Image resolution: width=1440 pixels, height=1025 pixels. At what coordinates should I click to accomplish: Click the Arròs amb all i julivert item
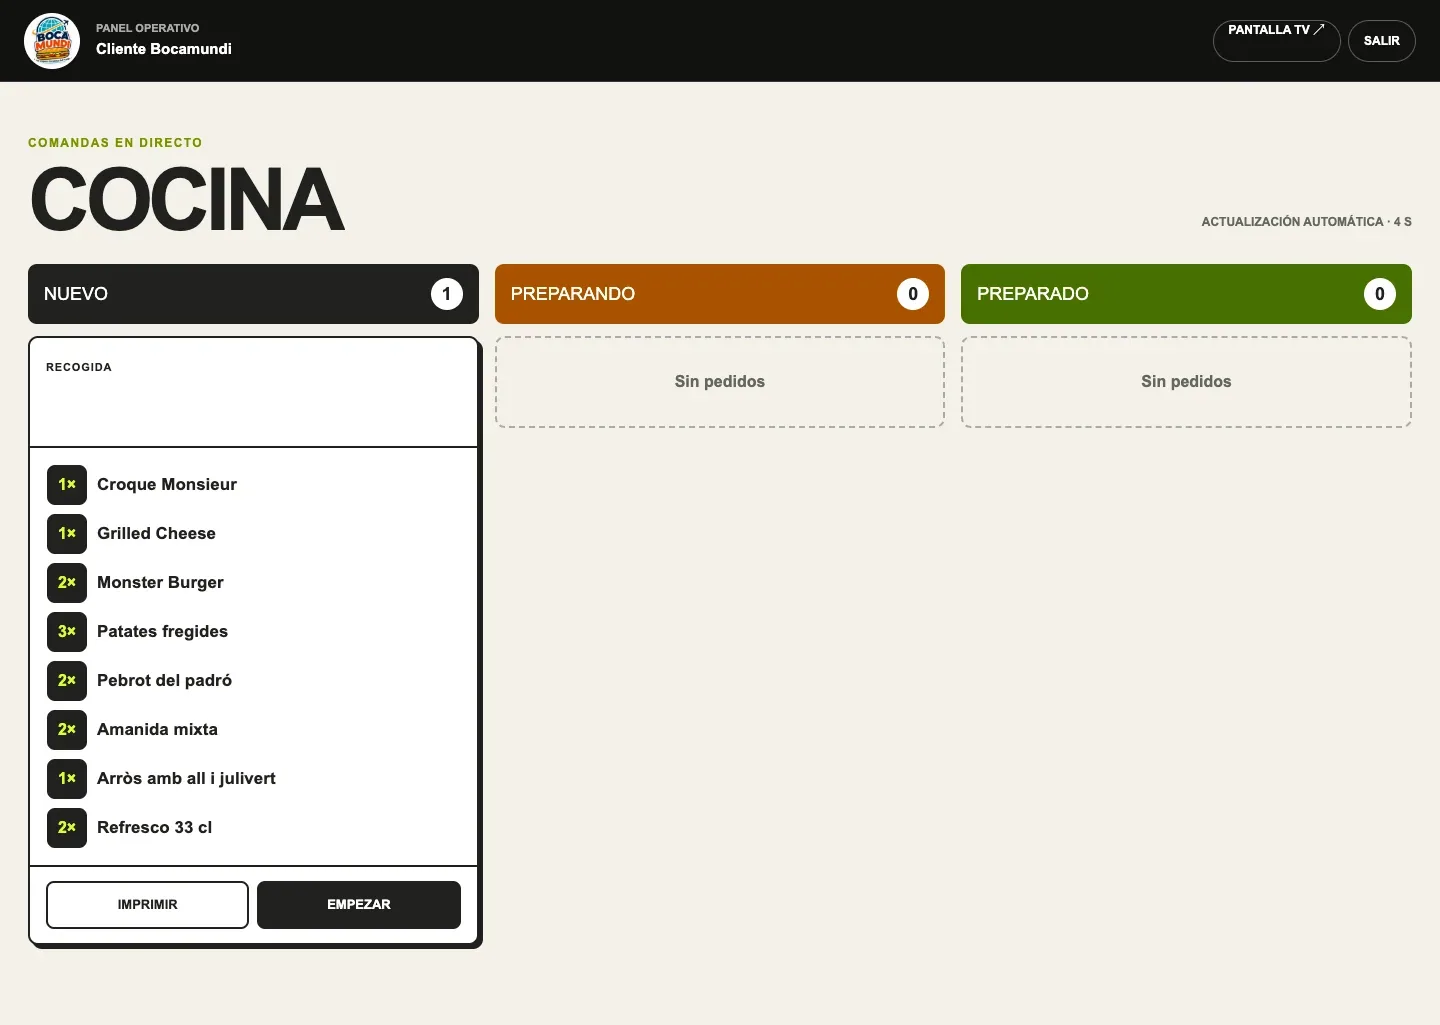(x=186, y=779)
